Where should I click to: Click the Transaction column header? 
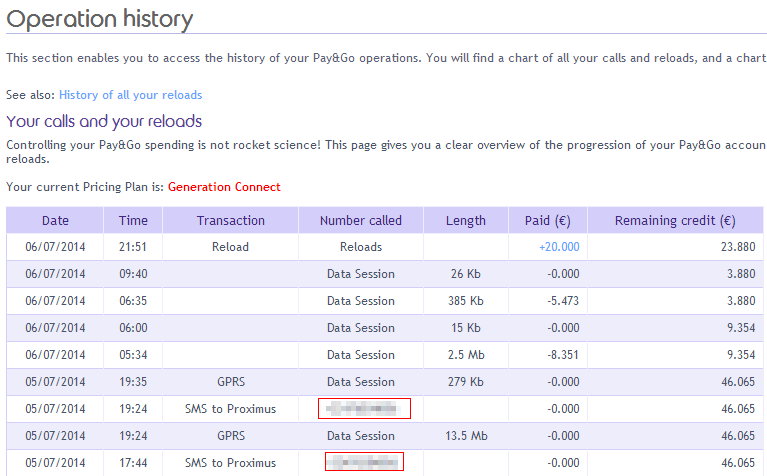coord(230,220)
